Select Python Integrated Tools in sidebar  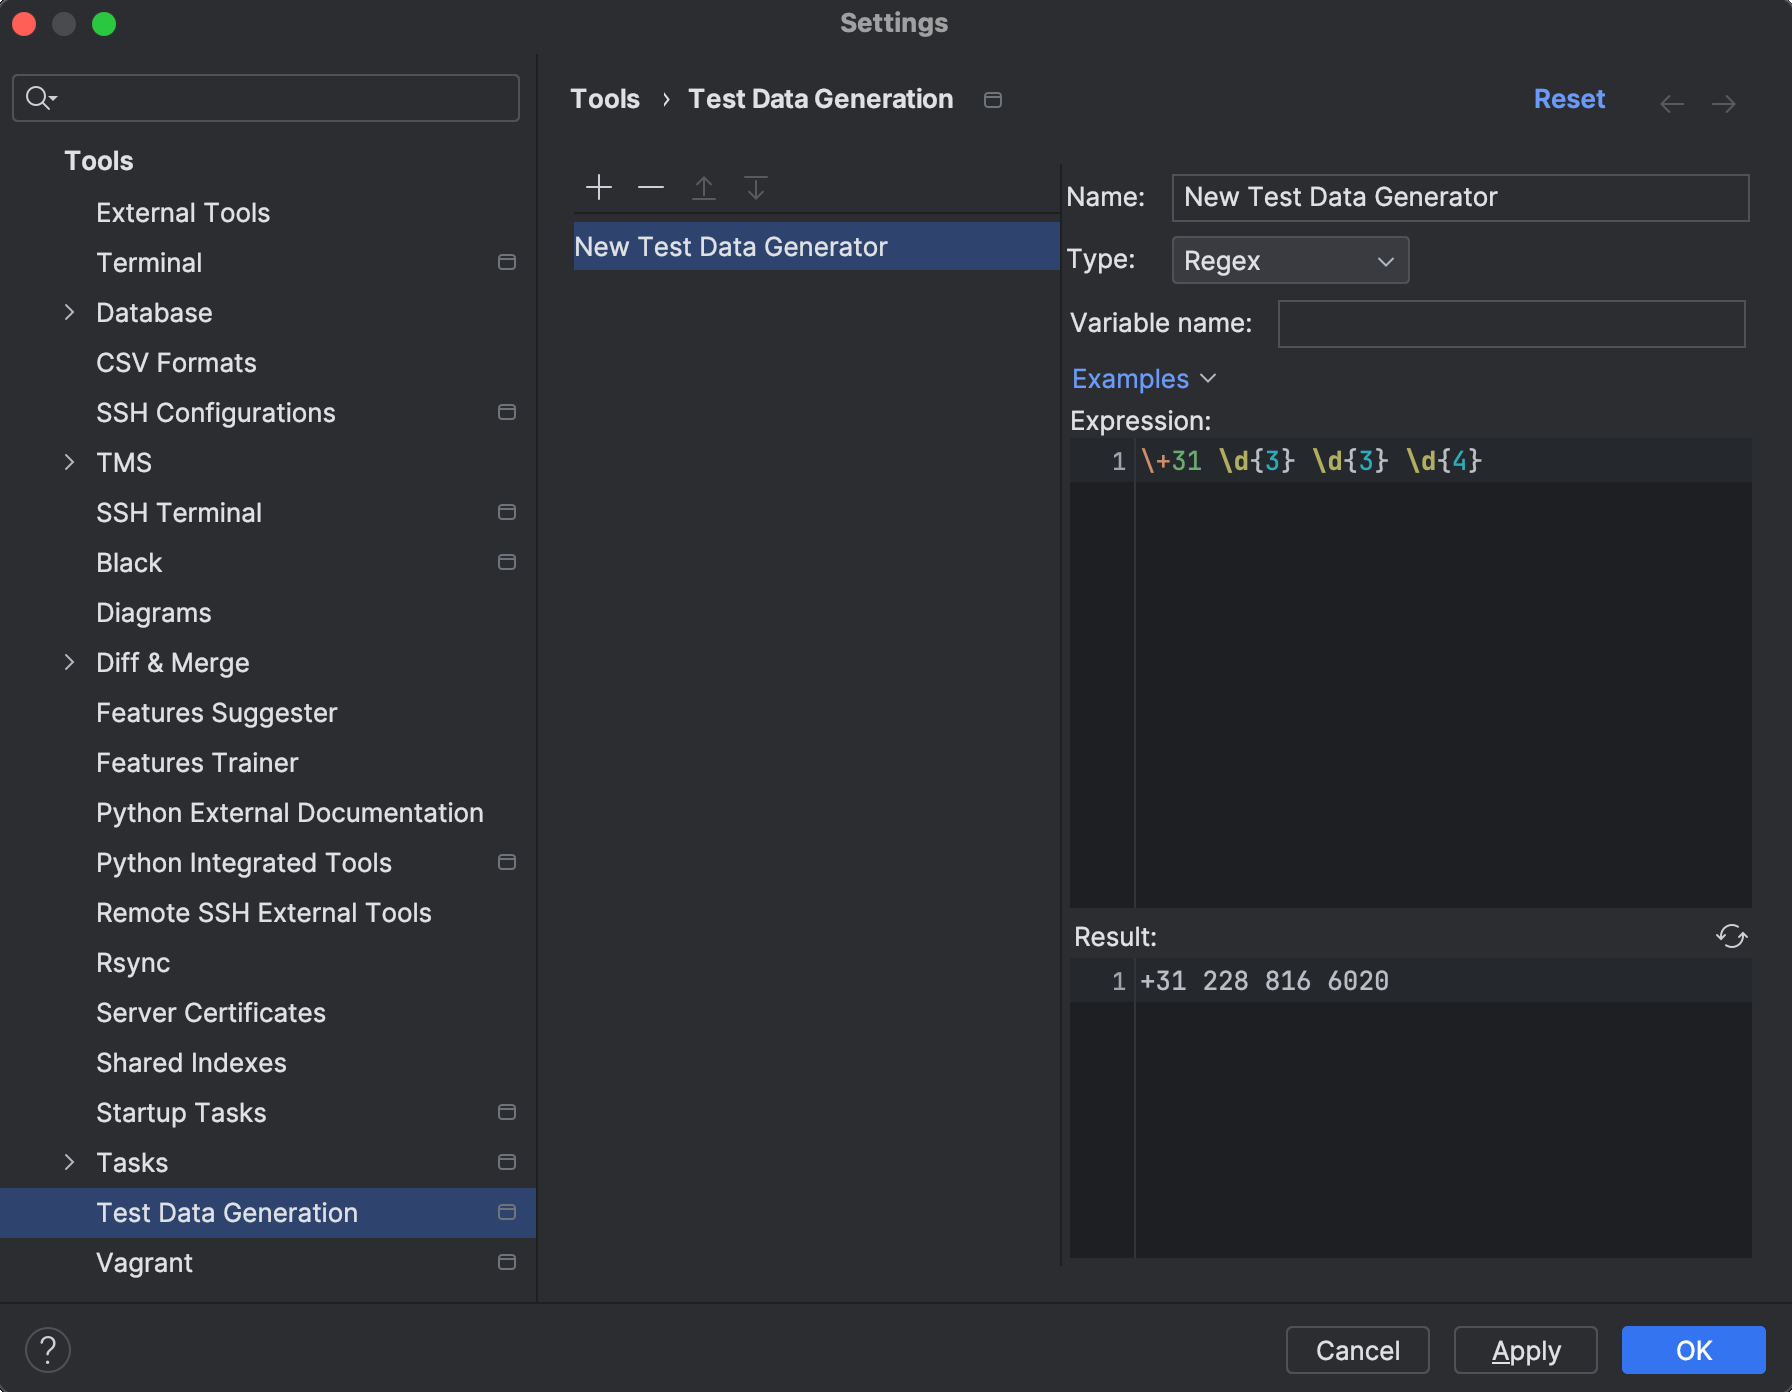coord(244,863)
